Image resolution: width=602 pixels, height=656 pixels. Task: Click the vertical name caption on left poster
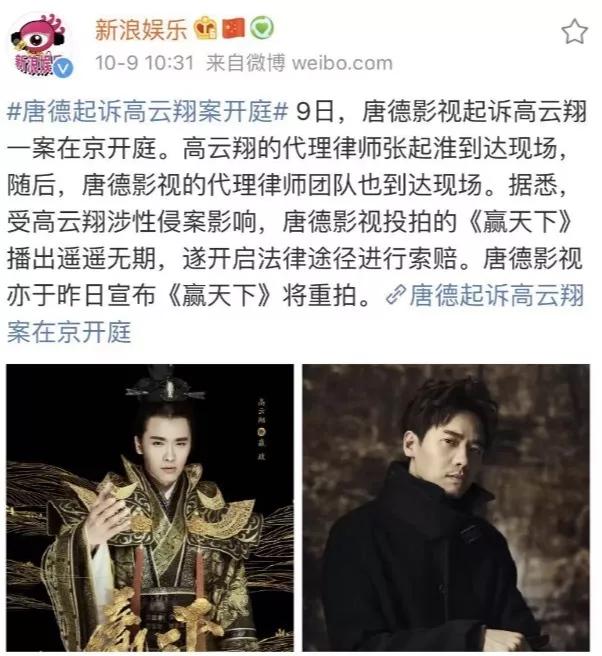(262, 428)
